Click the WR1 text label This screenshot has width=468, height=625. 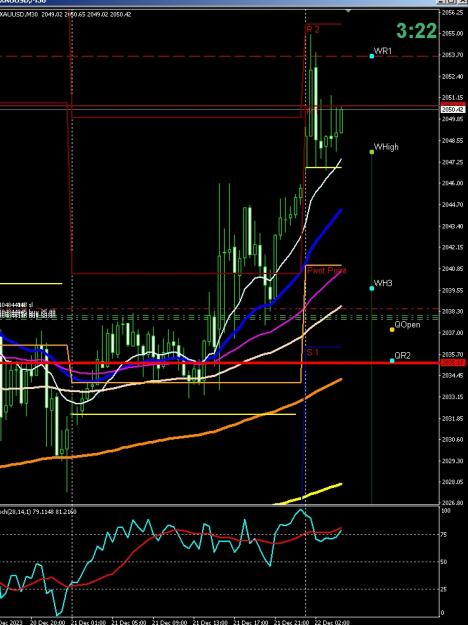383,51
